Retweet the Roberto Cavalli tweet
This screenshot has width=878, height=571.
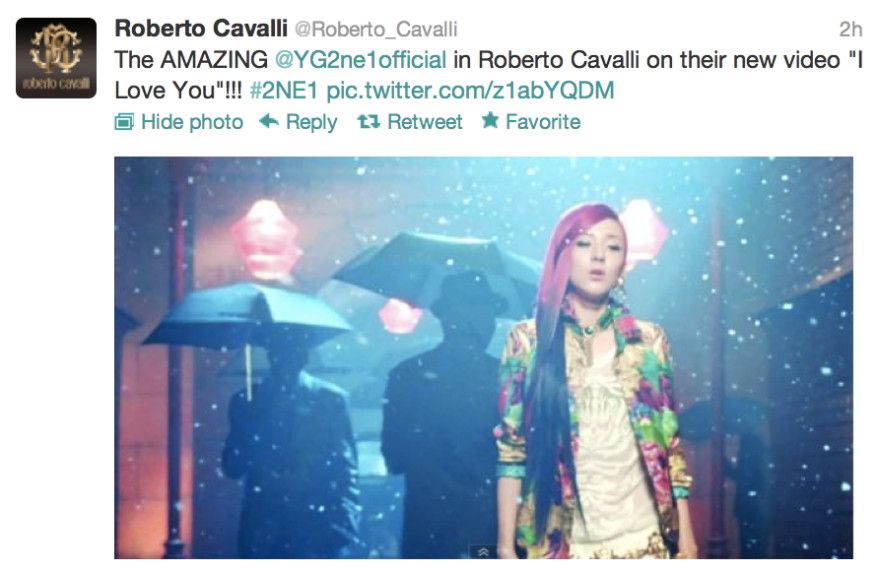pyautogui.click(x=425, y=121)
